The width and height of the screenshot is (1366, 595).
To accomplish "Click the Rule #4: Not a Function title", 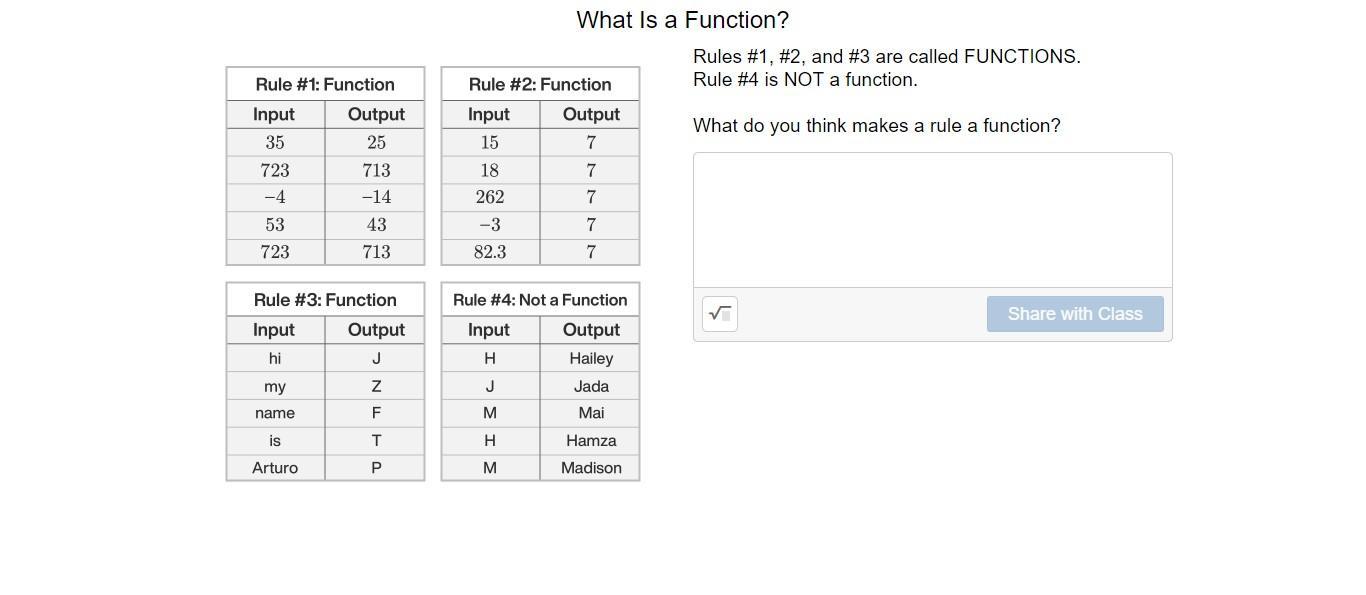I will 540,300.
